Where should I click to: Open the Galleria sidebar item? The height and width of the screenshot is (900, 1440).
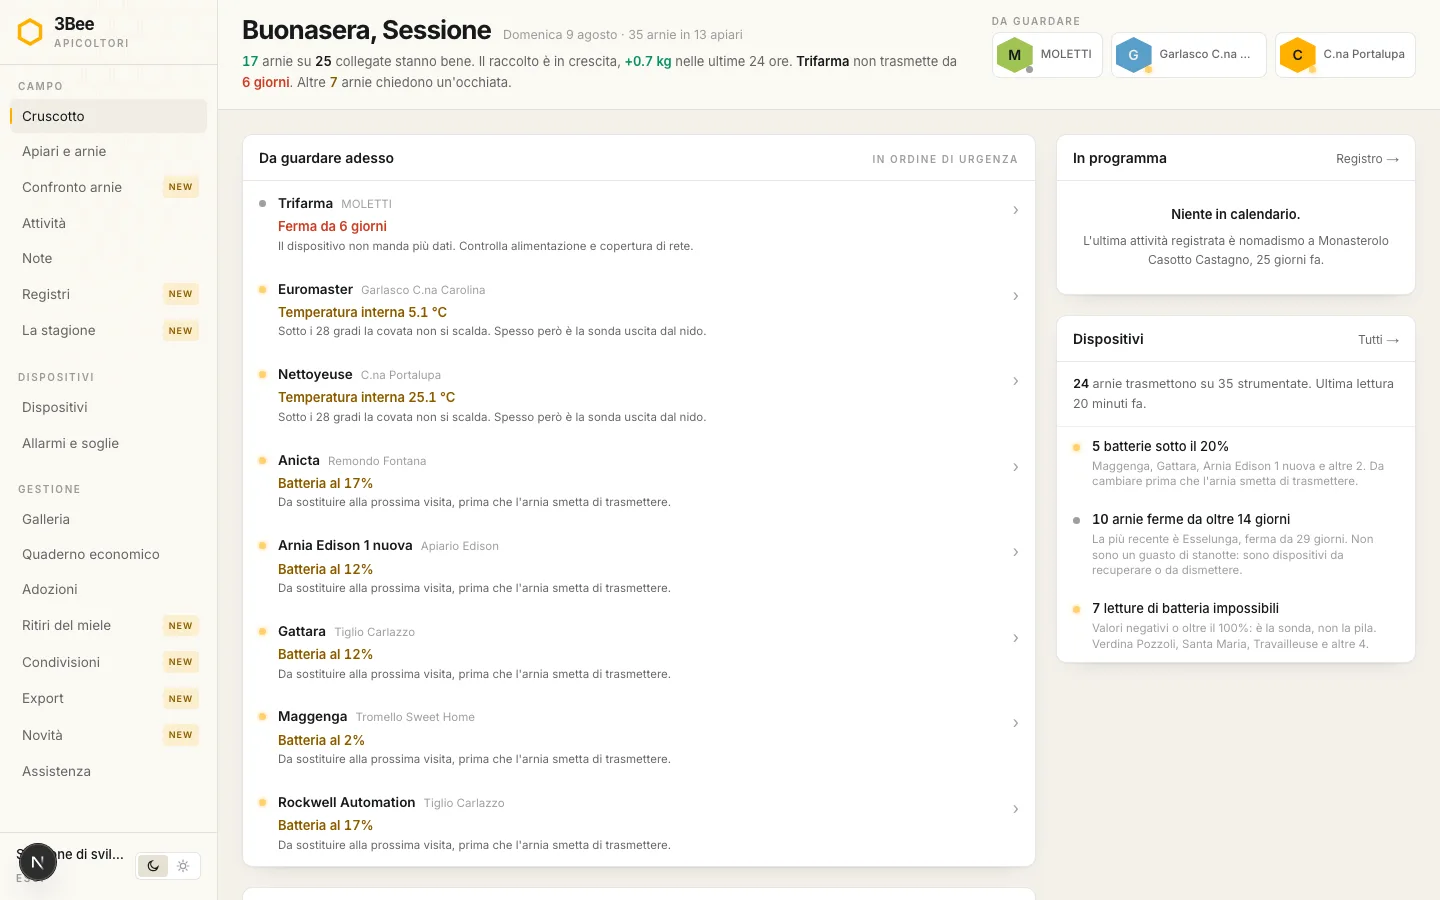tap(108, 519)
